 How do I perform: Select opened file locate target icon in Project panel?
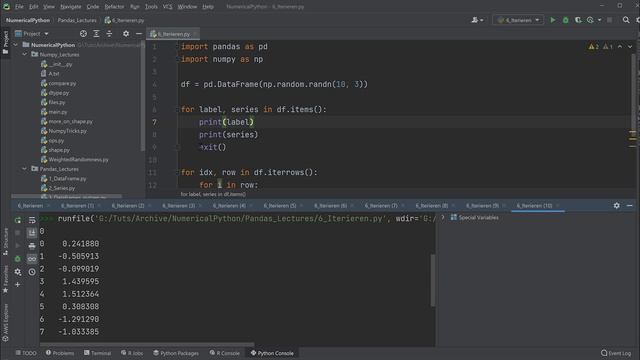[83, 33]
